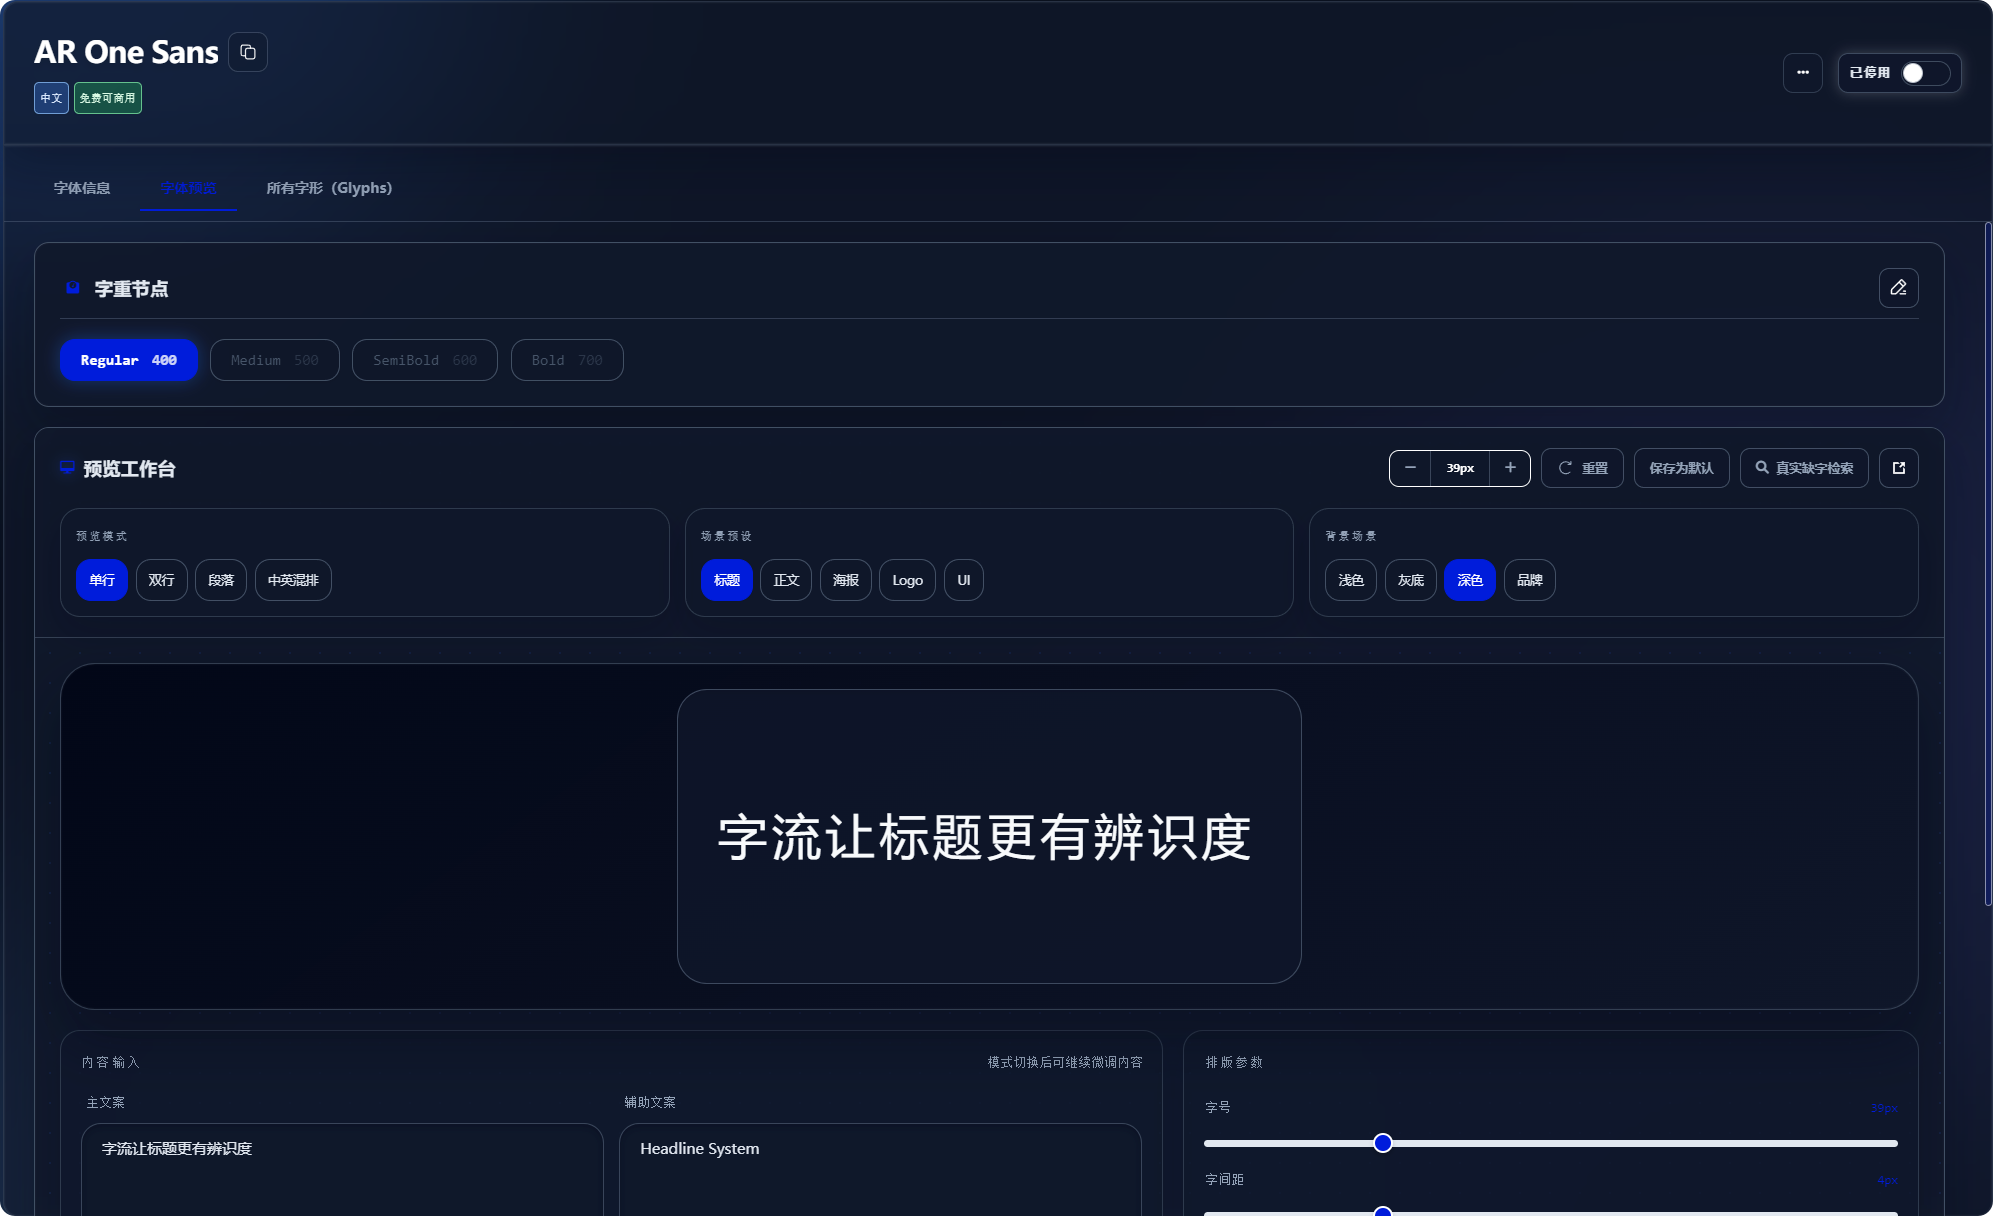Screen dimensions: 1993x1216
Task: Open the three-dot more options menu
Action: pos(1802,73)
